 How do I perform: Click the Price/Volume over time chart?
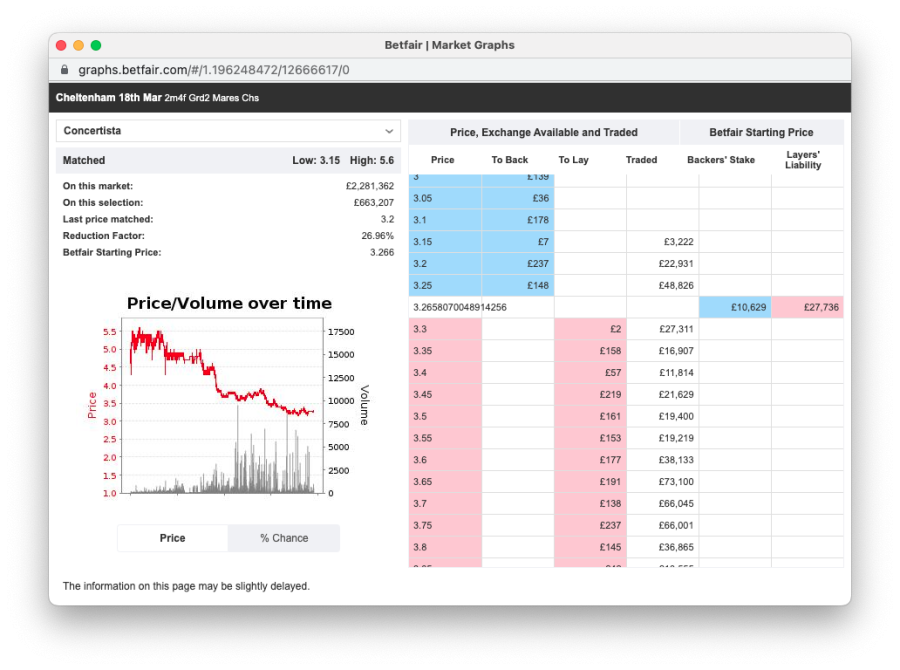228,396
